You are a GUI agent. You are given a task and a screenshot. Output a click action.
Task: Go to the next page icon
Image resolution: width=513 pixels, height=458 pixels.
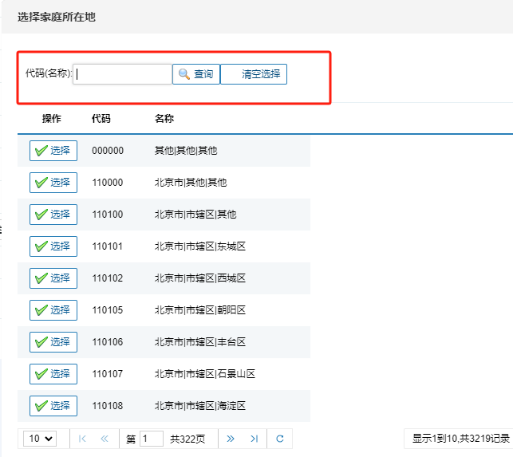coord(230,438)
